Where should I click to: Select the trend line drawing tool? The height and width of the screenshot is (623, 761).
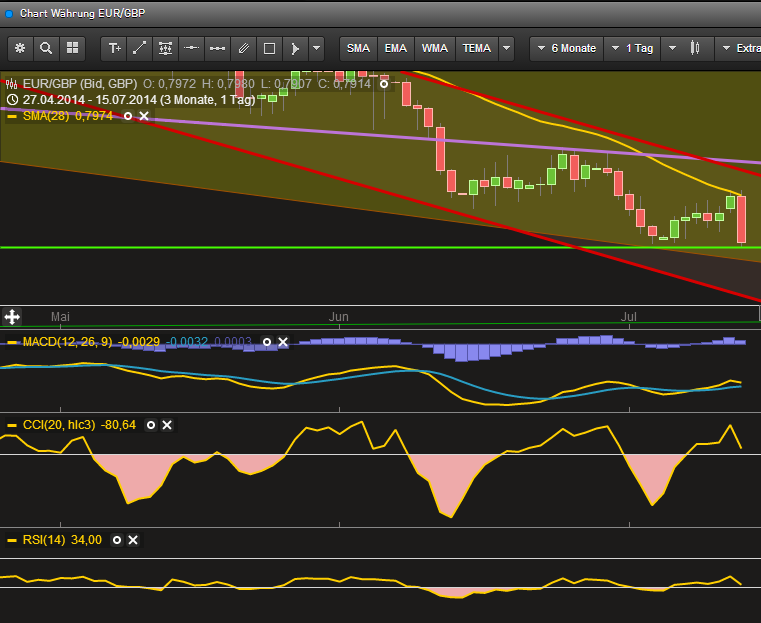pyautogui.click(x=140, y=48)
